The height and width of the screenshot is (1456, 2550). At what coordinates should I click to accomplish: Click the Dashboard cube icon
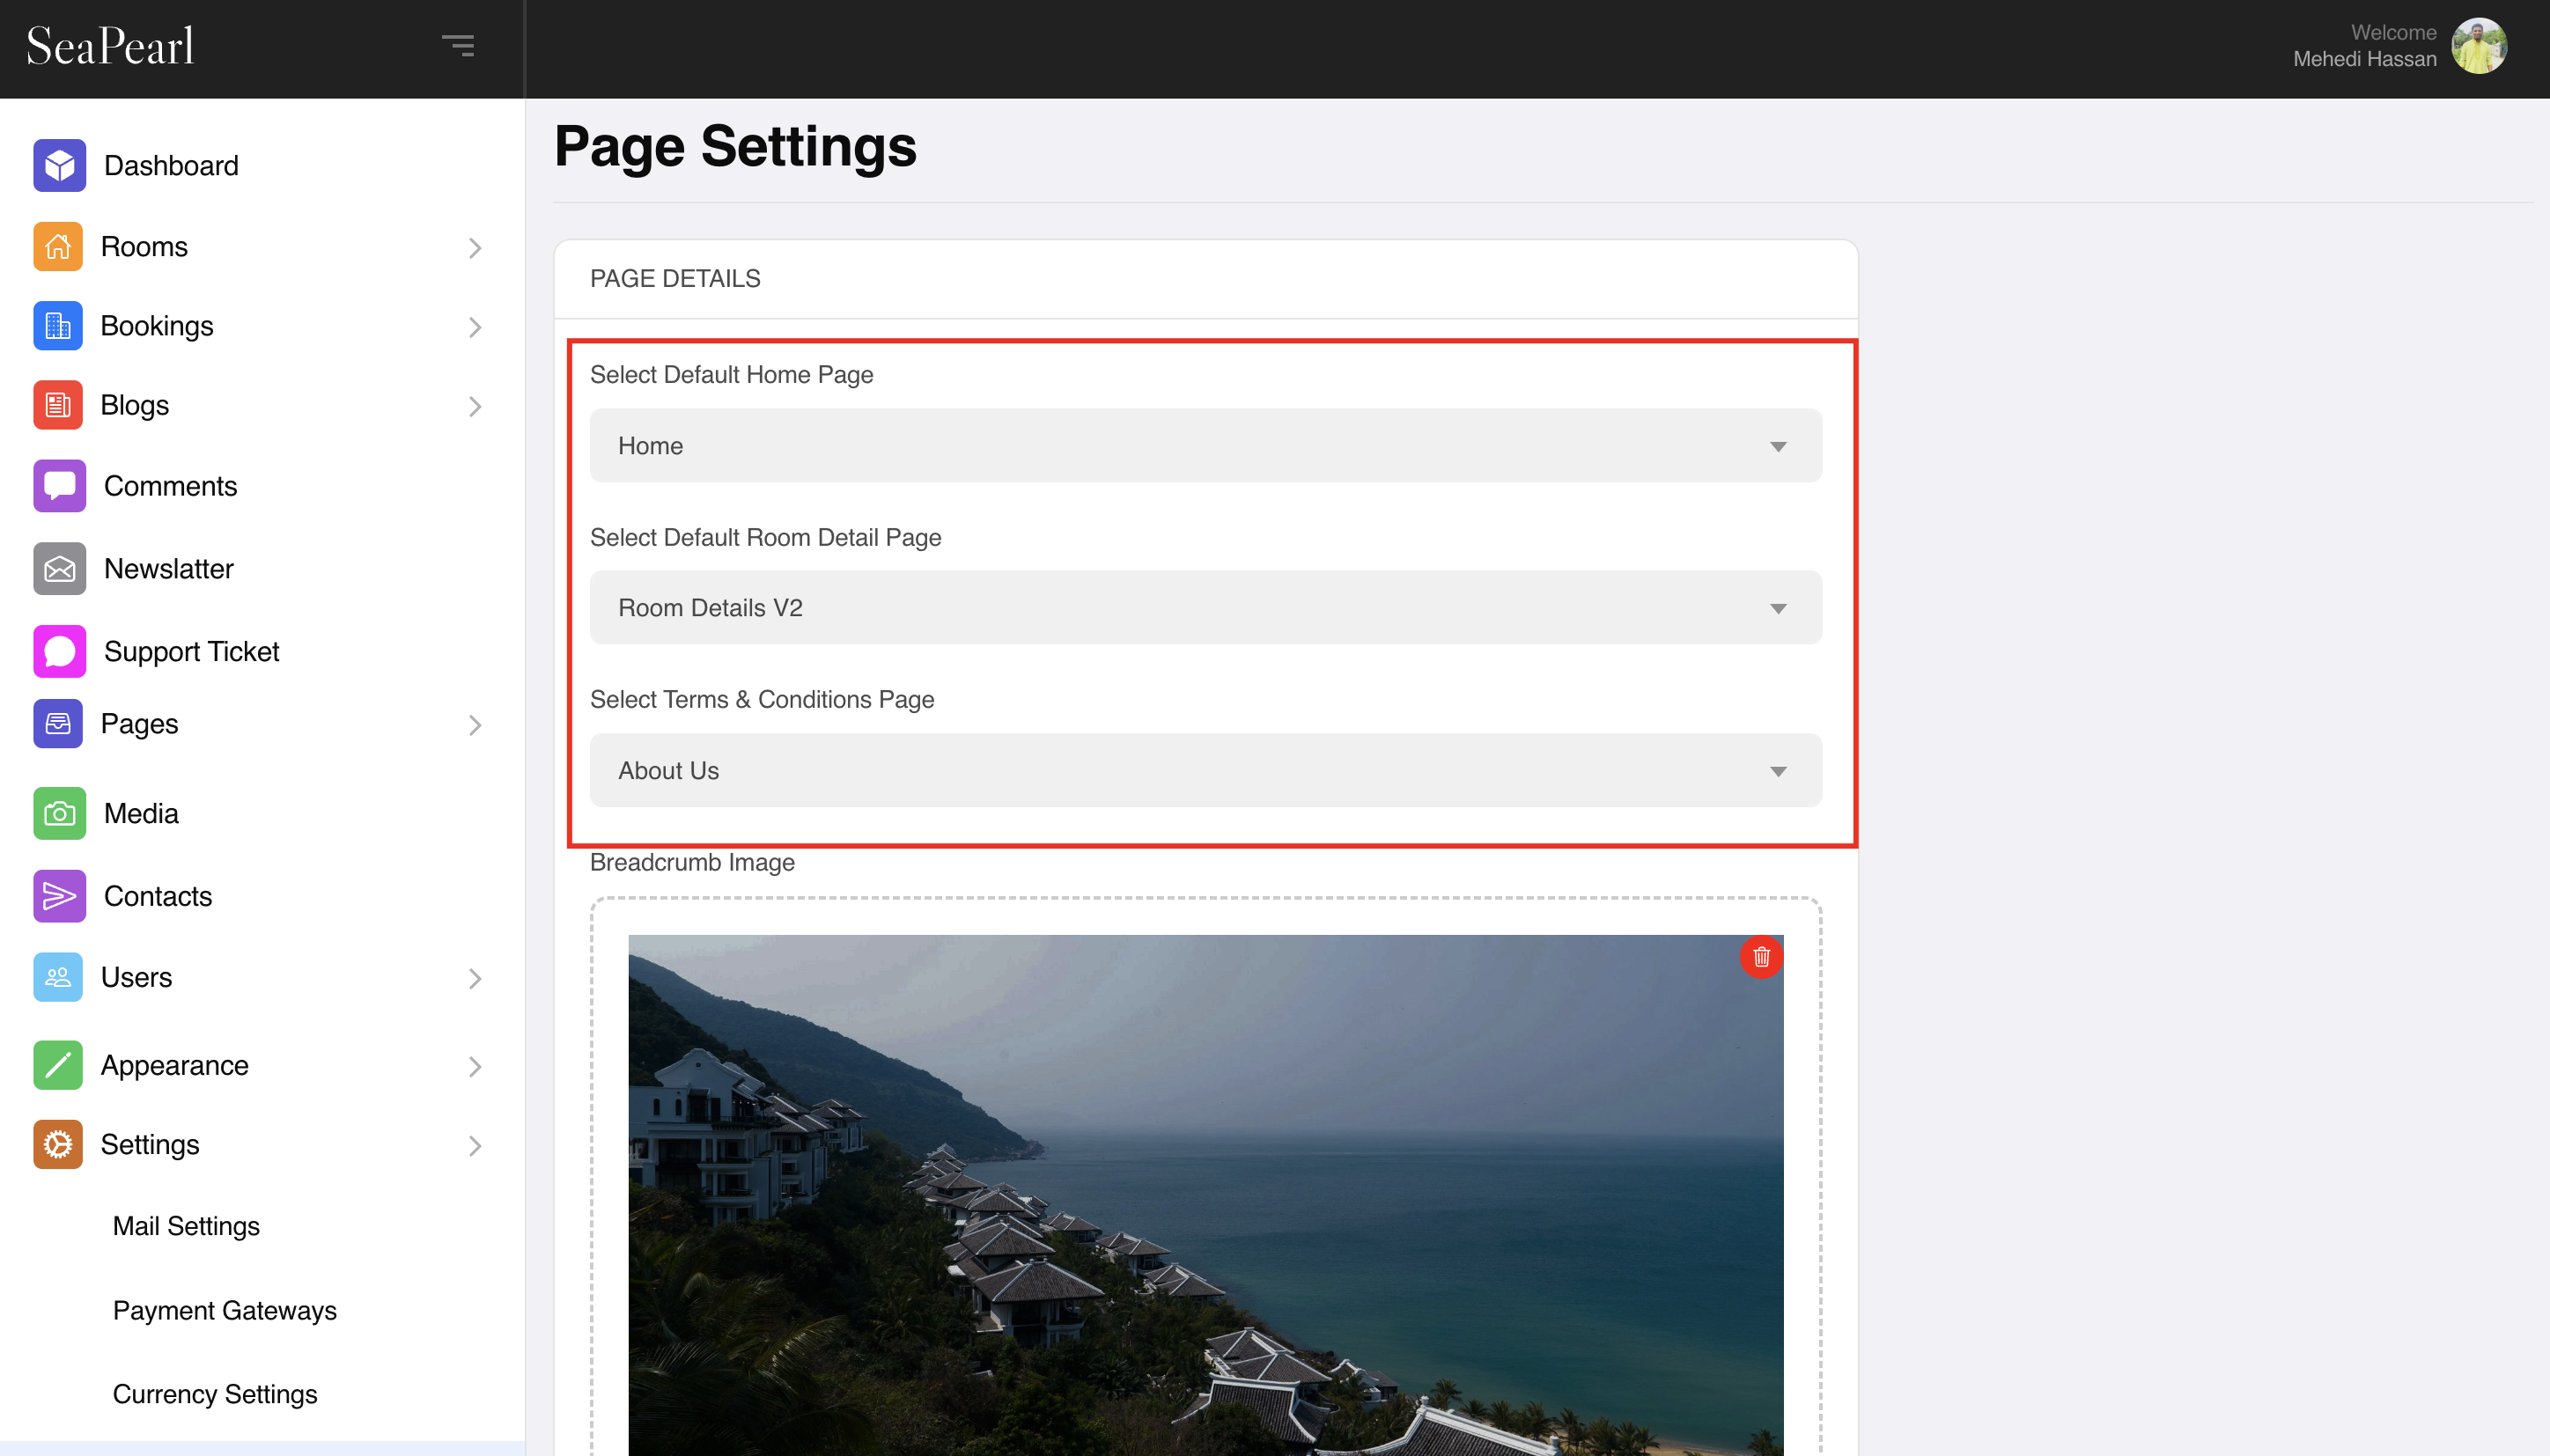[59, 165]
